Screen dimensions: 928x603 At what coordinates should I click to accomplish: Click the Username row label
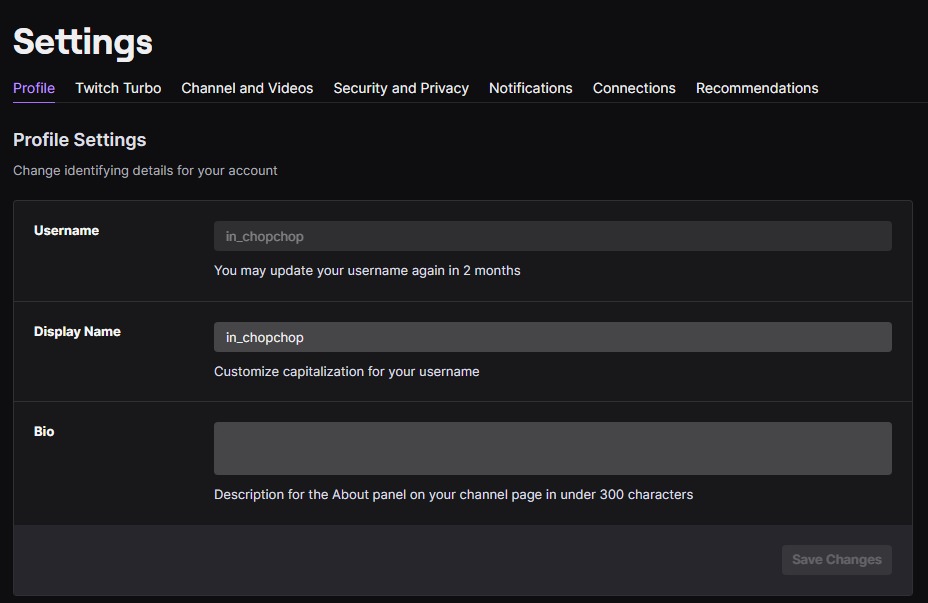pos(66,230)
